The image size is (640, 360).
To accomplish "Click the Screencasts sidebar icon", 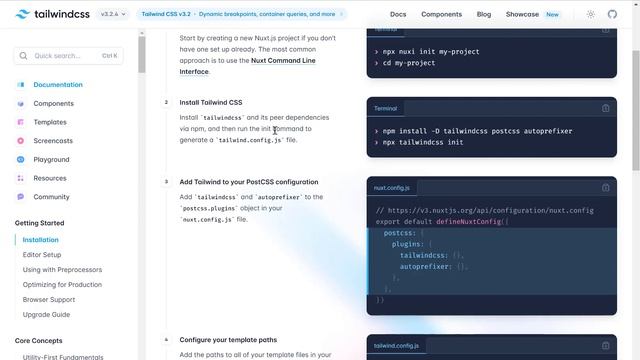I will [20, 141].
